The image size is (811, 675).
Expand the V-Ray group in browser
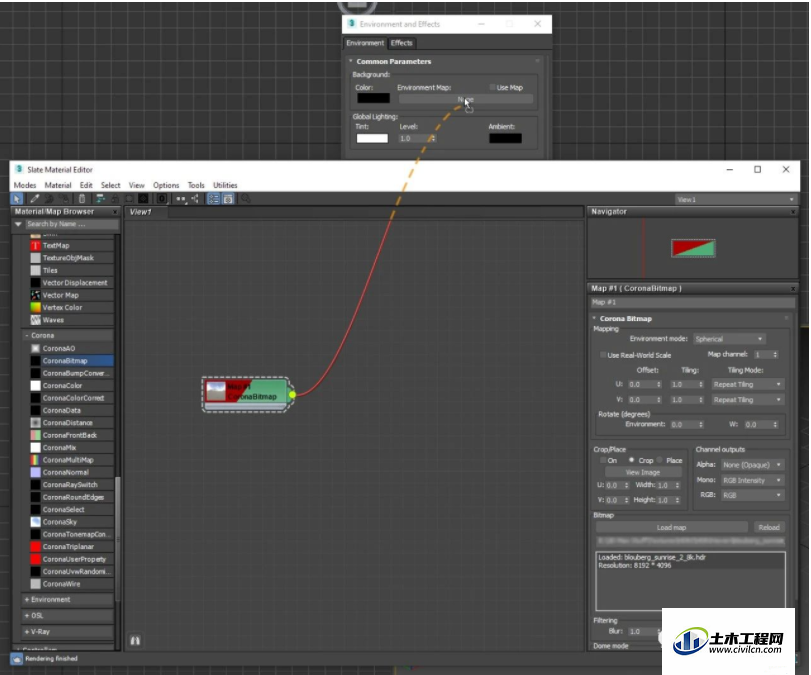click(26, 632)
